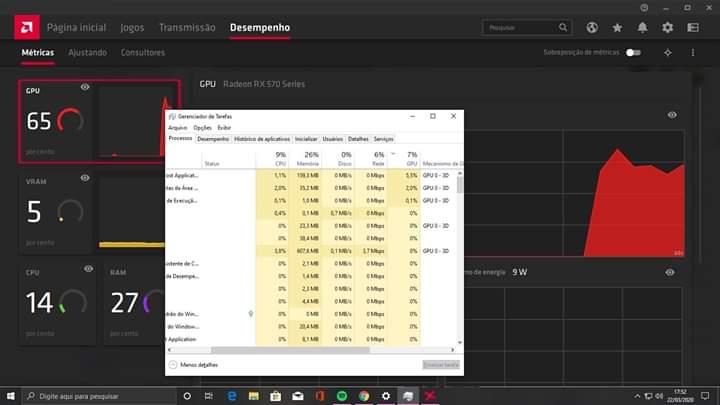Toggle power consumption graph eye icon
This screenshot has height=405, width=720.
(x=670, y=272)
